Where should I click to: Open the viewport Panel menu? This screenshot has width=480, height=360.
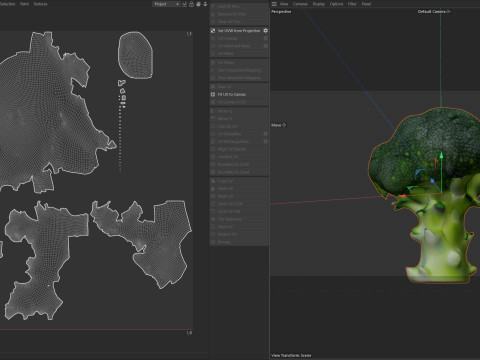[366, 4]
